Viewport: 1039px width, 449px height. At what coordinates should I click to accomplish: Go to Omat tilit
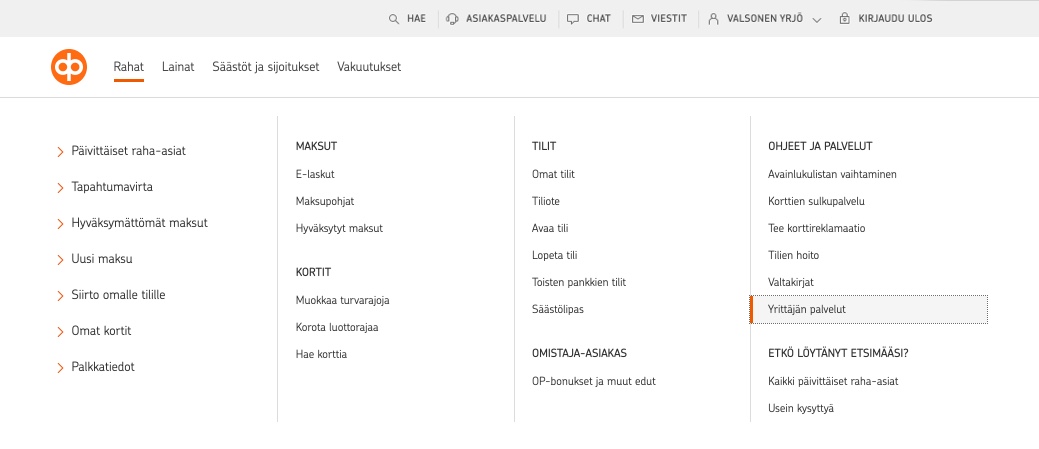(553, 174)
